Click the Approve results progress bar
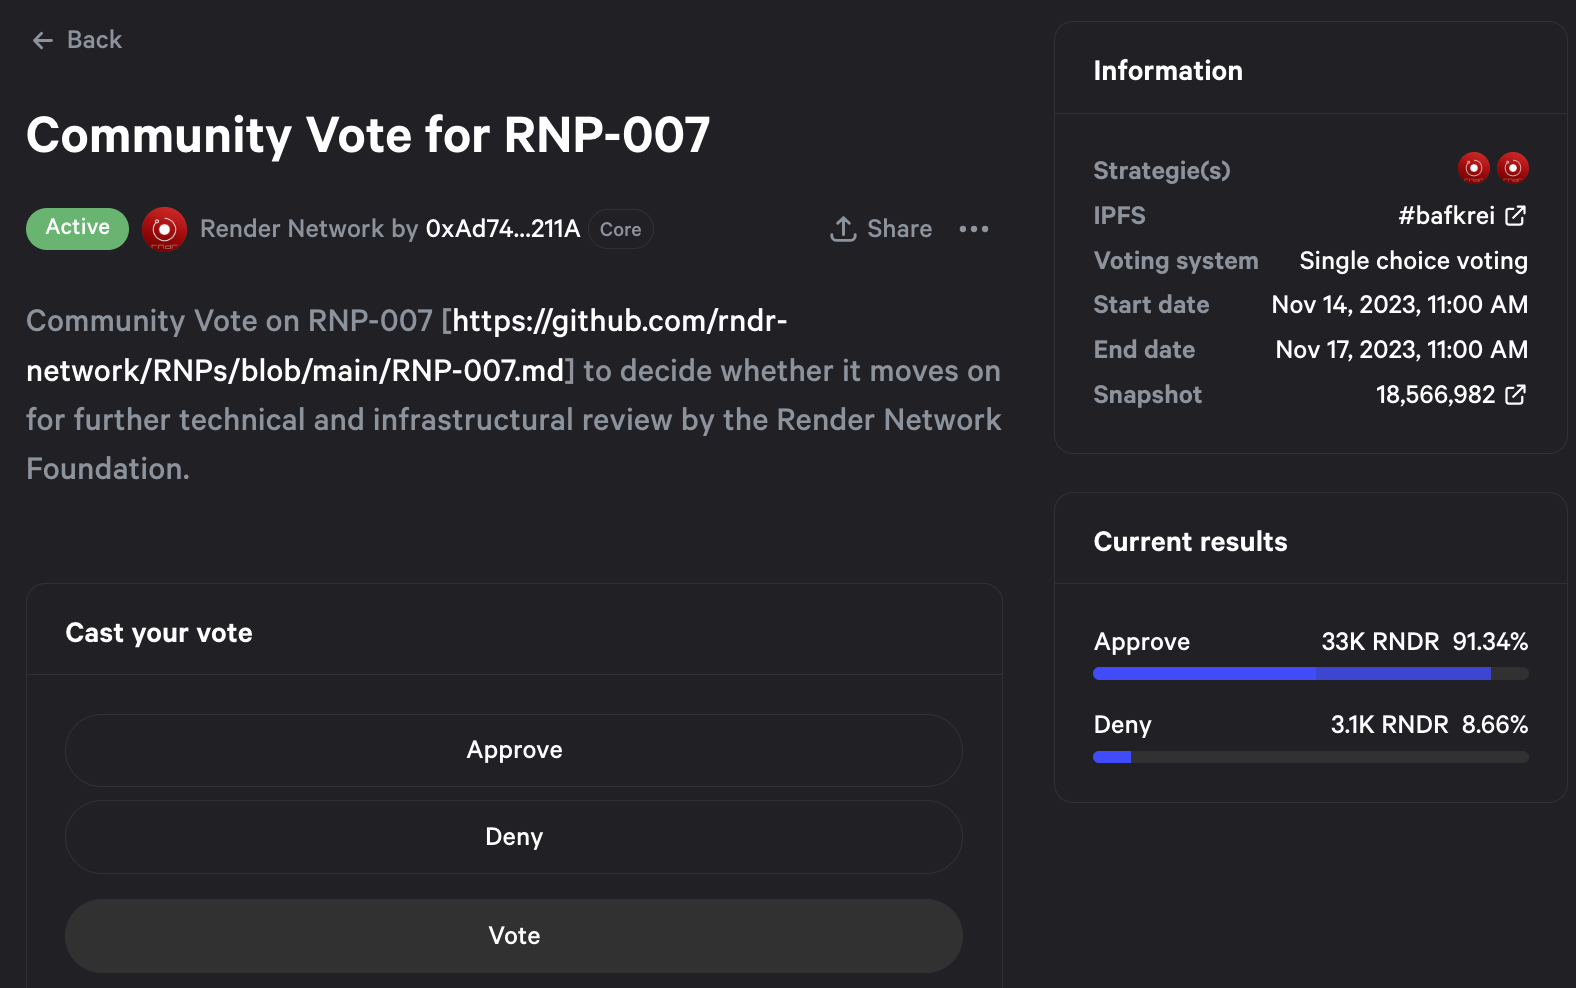Viewport: 1576px width, 988px height. click(1311, 674)
